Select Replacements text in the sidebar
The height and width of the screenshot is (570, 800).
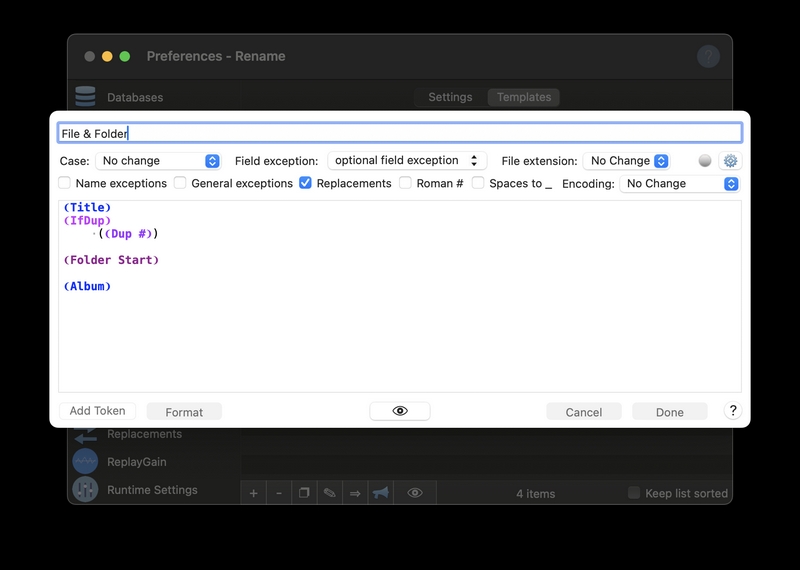pyautogui.click(x=144, y=434)
